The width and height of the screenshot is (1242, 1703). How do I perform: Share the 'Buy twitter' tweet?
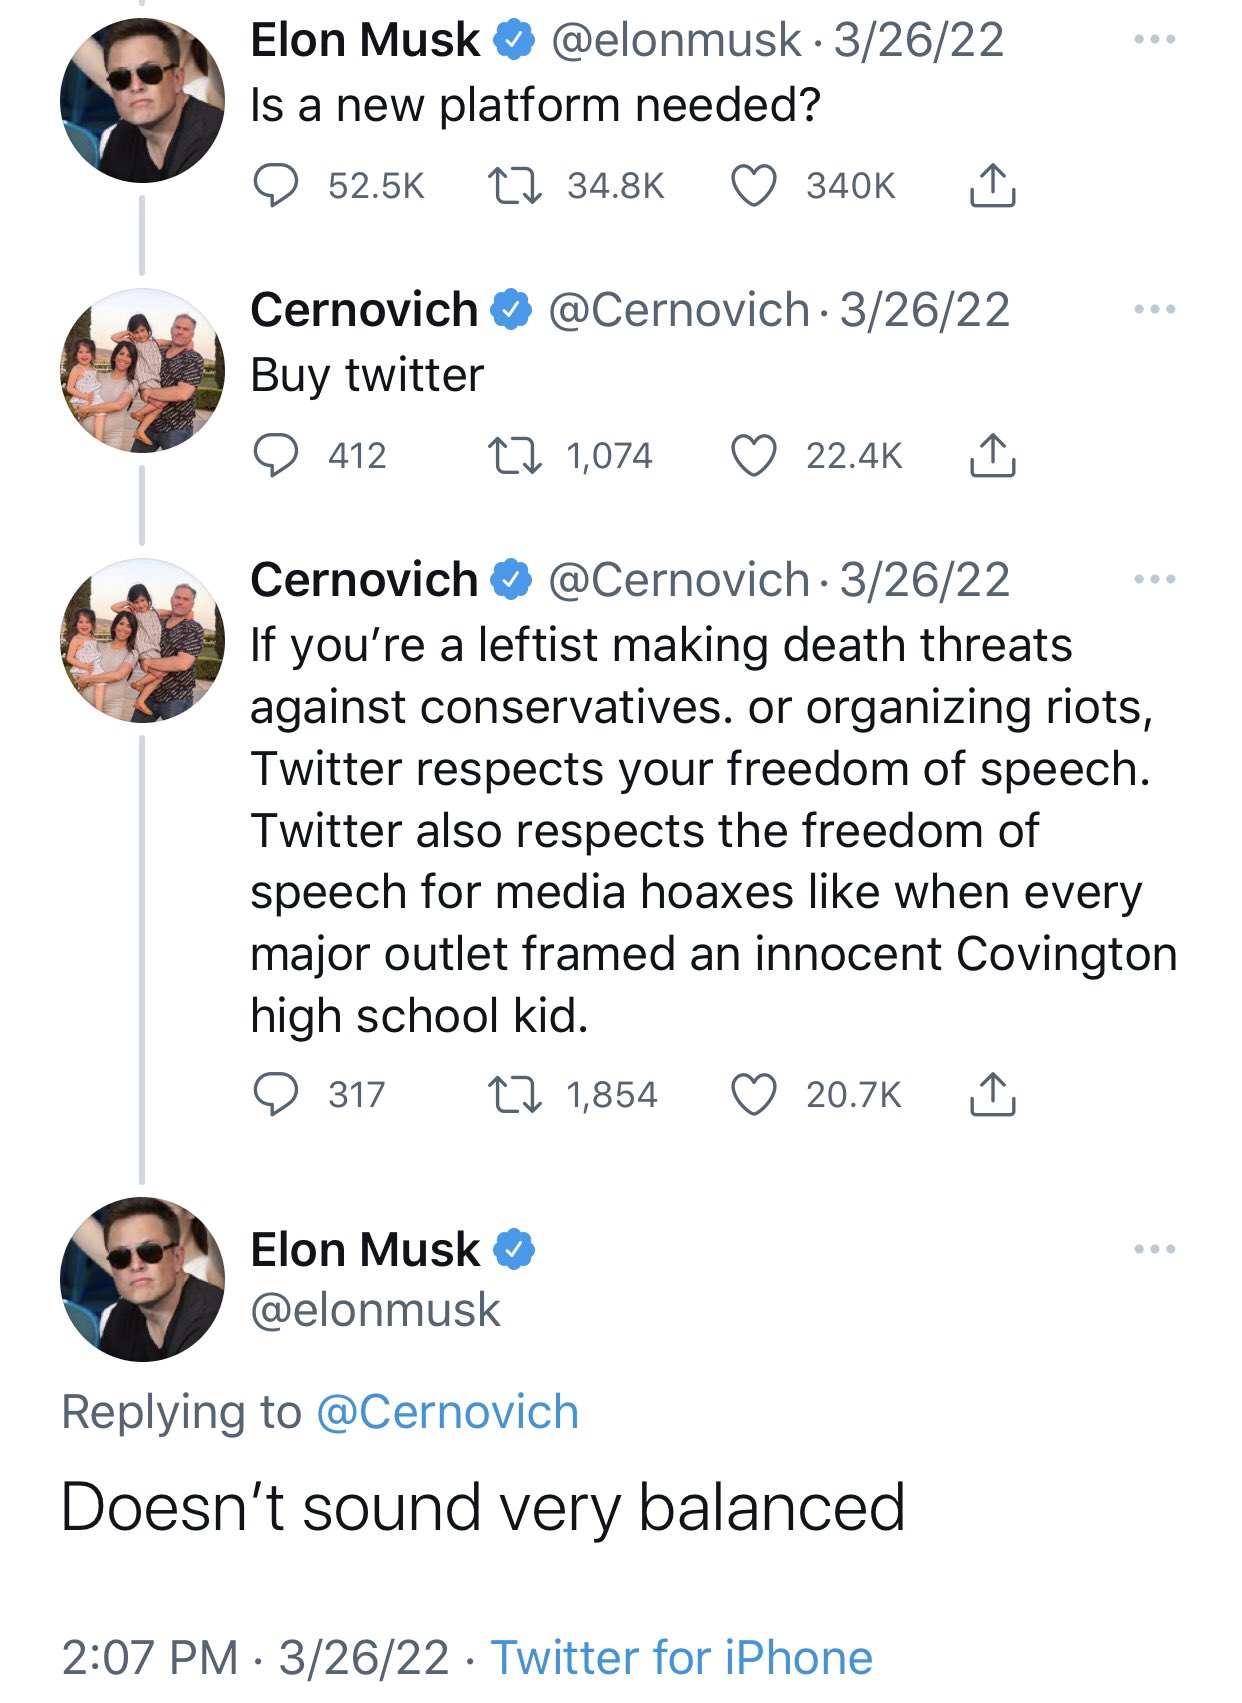pyautogui.click(x=992, y=455)
